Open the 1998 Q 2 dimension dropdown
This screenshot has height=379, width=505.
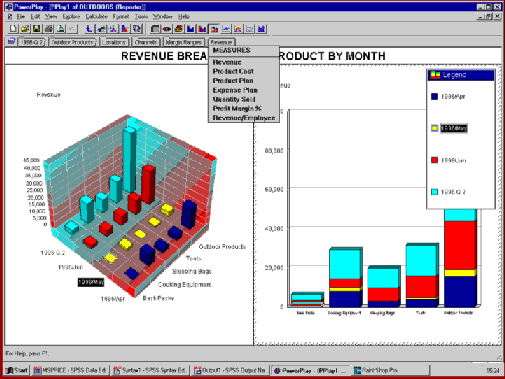[x=32, y=42]
